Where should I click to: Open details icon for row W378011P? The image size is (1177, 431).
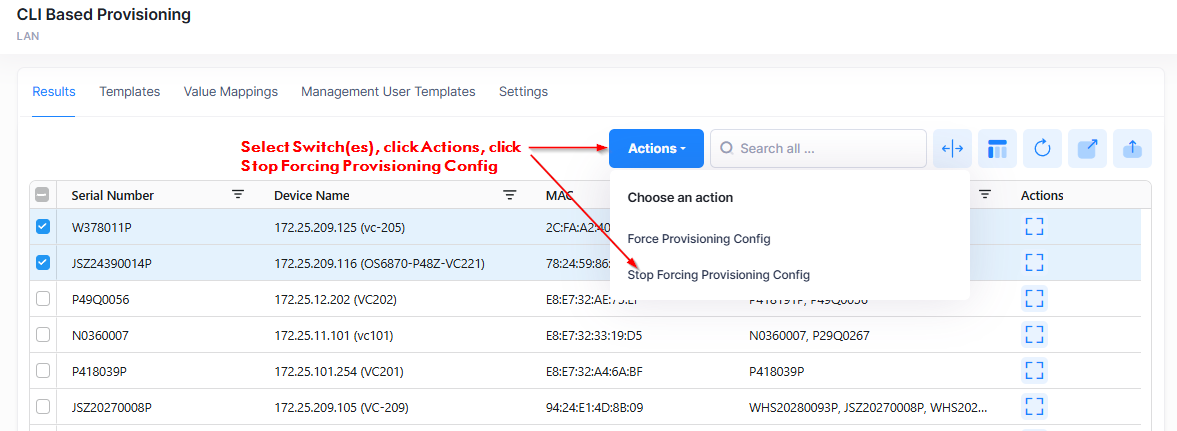point(1034,227)
